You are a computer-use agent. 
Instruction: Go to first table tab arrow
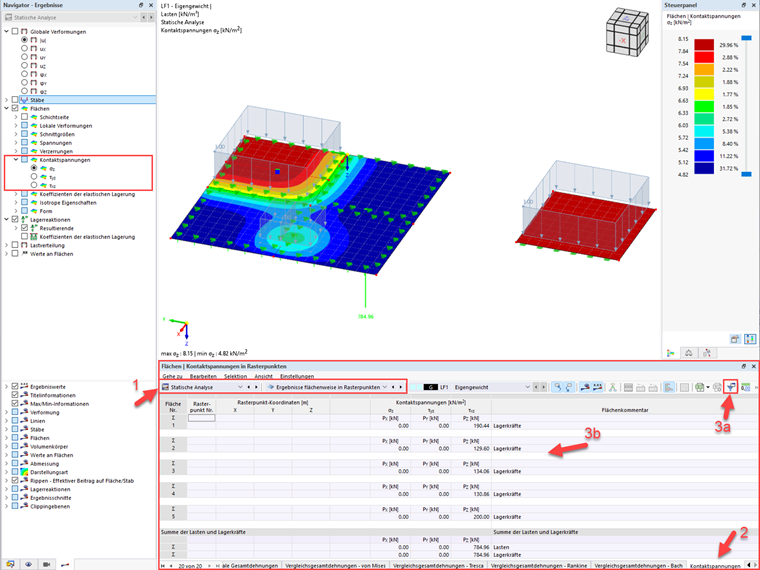163,566
